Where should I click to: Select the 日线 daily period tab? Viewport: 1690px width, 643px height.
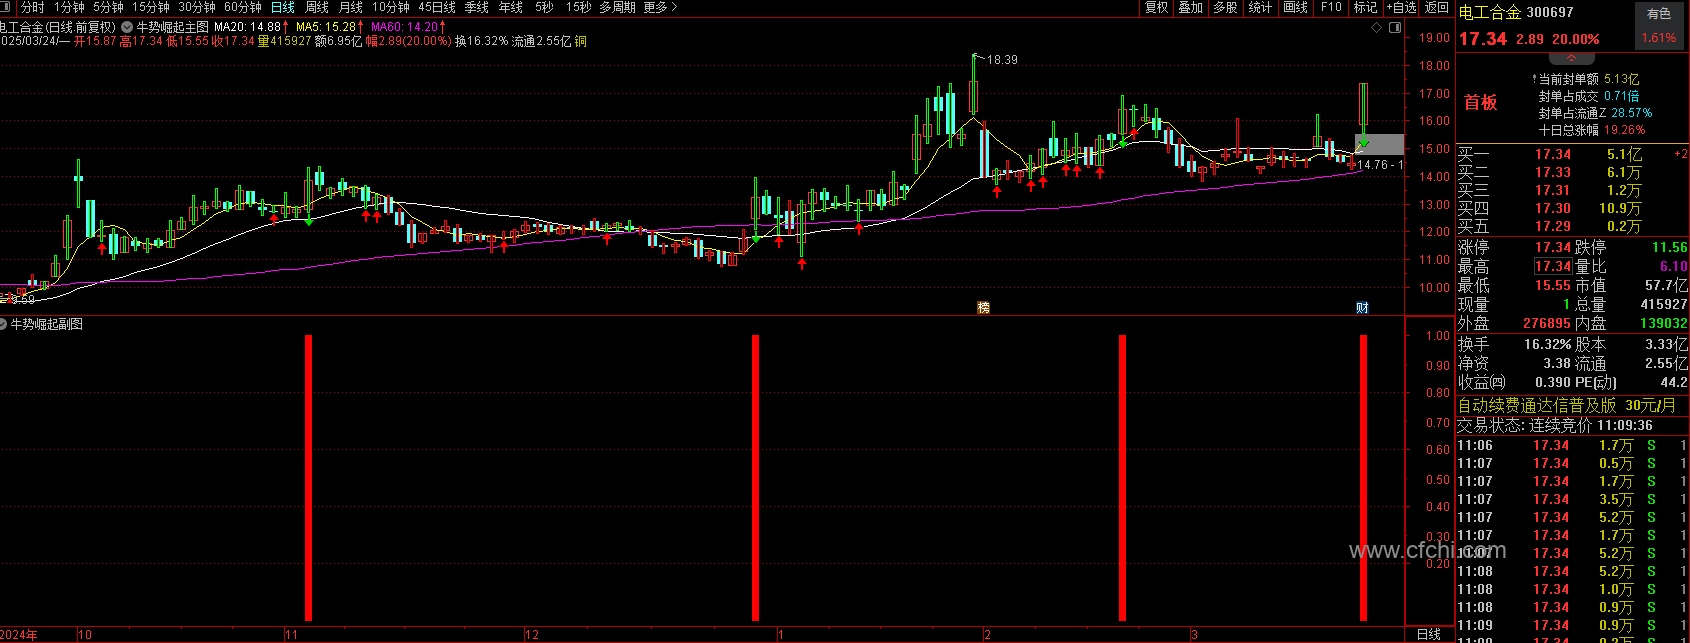click(283, 7)
